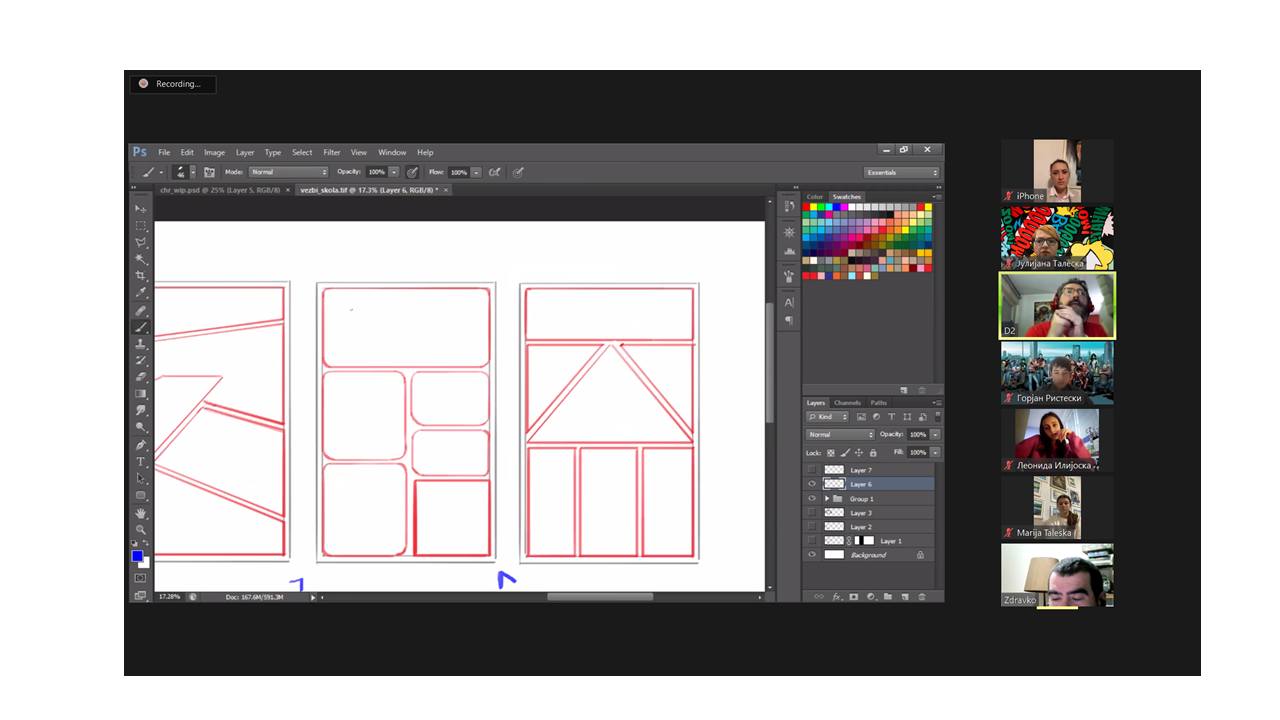Click the Zoom tool in toolbox
1280x720 pixels.
click(141, 530)
